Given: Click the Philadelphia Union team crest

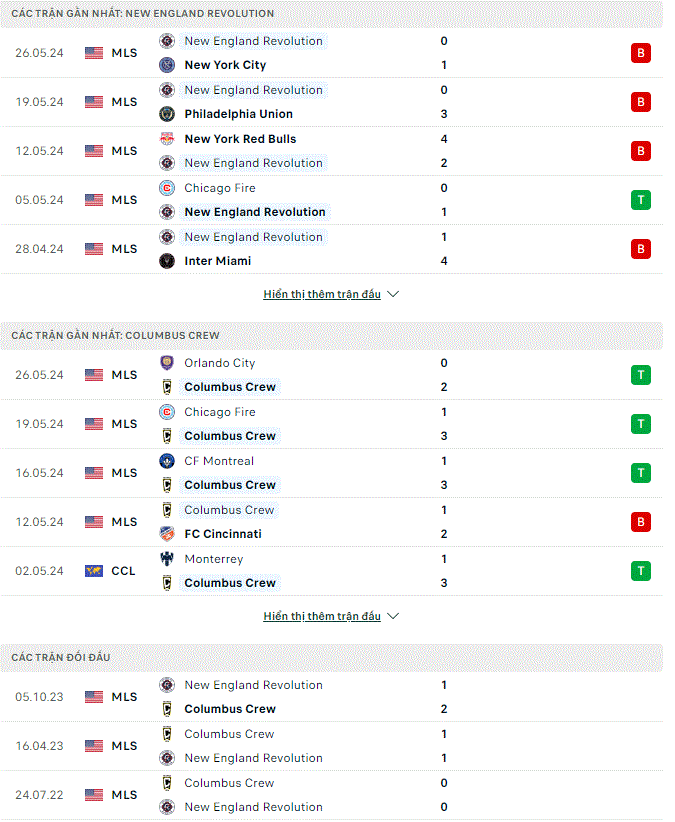Looking at the screenshot, I should click(x=167, y=114).
